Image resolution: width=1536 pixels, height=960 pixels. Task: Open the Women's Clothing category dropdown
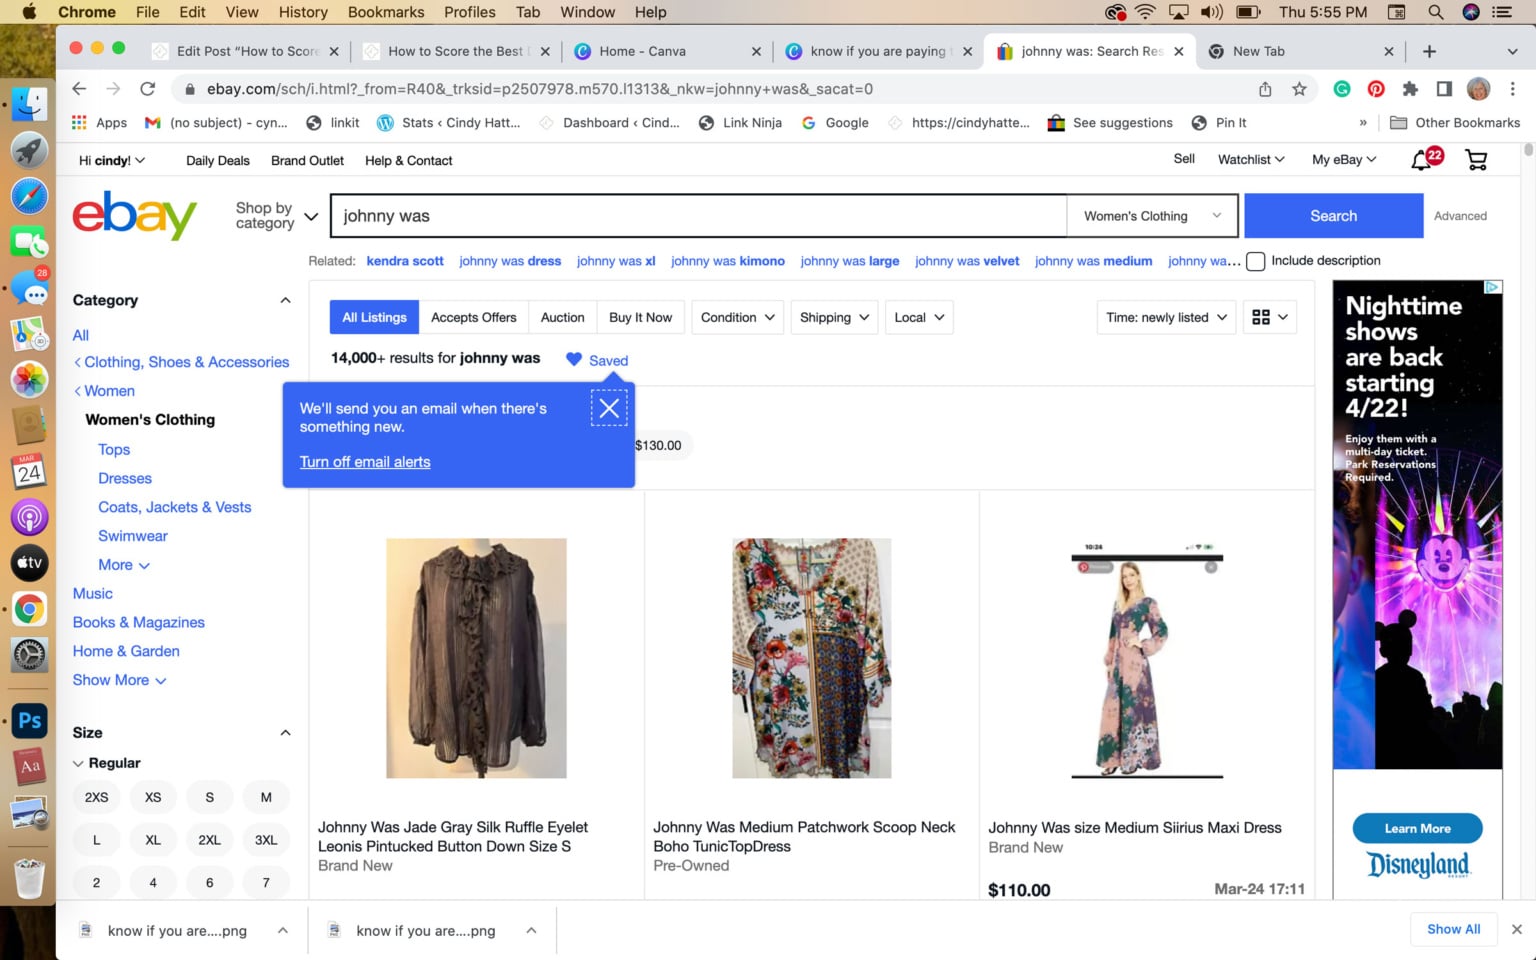[1152, 216]
